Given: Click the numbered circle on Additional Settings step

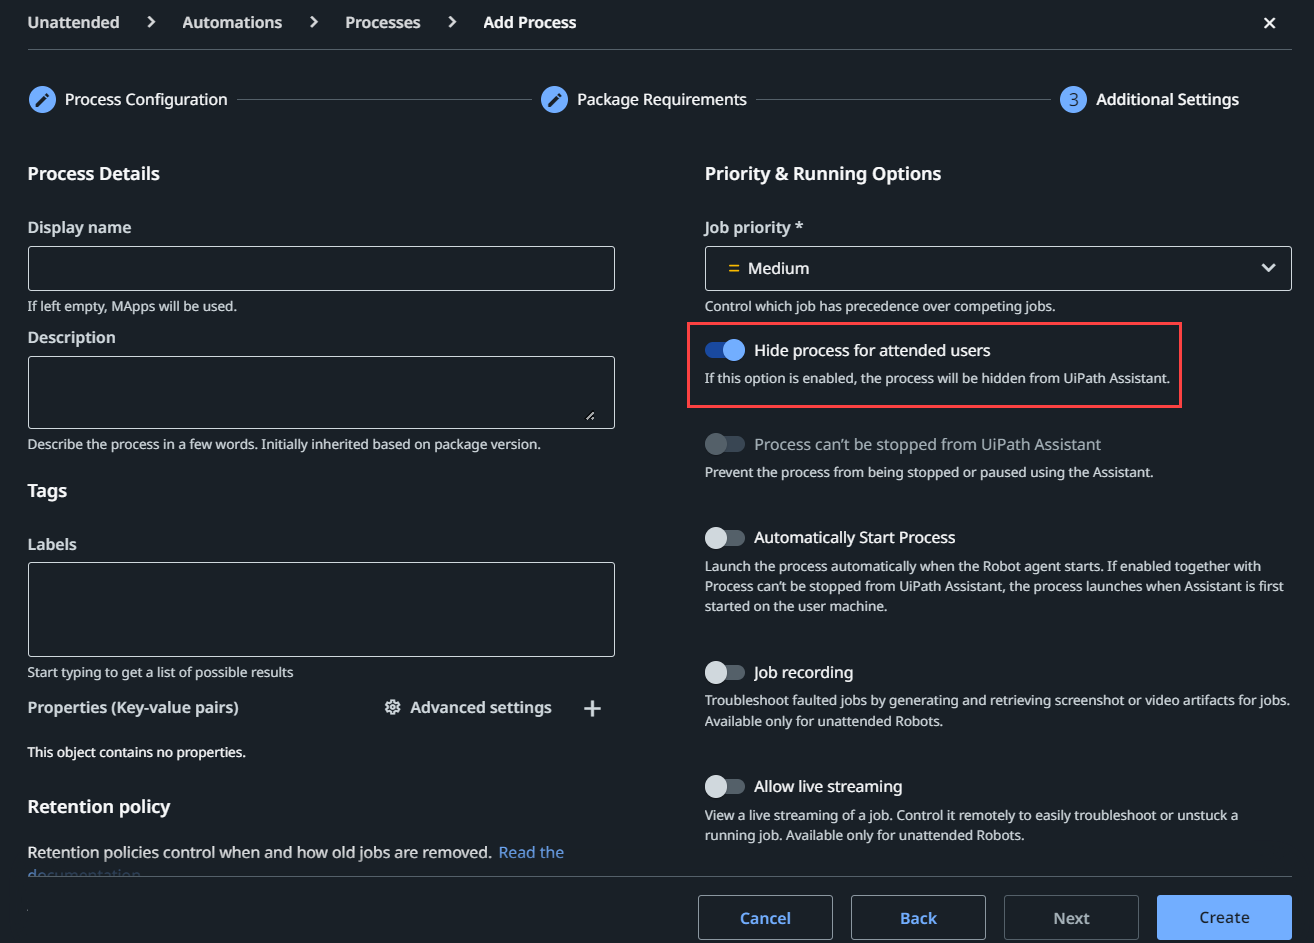Looking at the screenshot, I should coord(1072,99).
